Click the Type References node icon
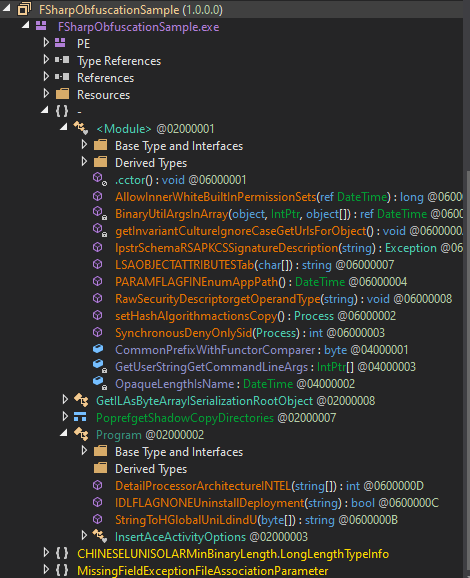 pos(62,60)
